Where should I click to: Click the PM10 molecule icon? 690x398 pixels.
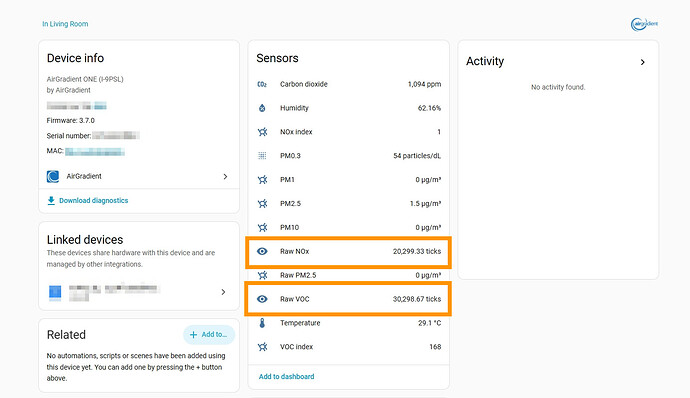coord(262,227)
